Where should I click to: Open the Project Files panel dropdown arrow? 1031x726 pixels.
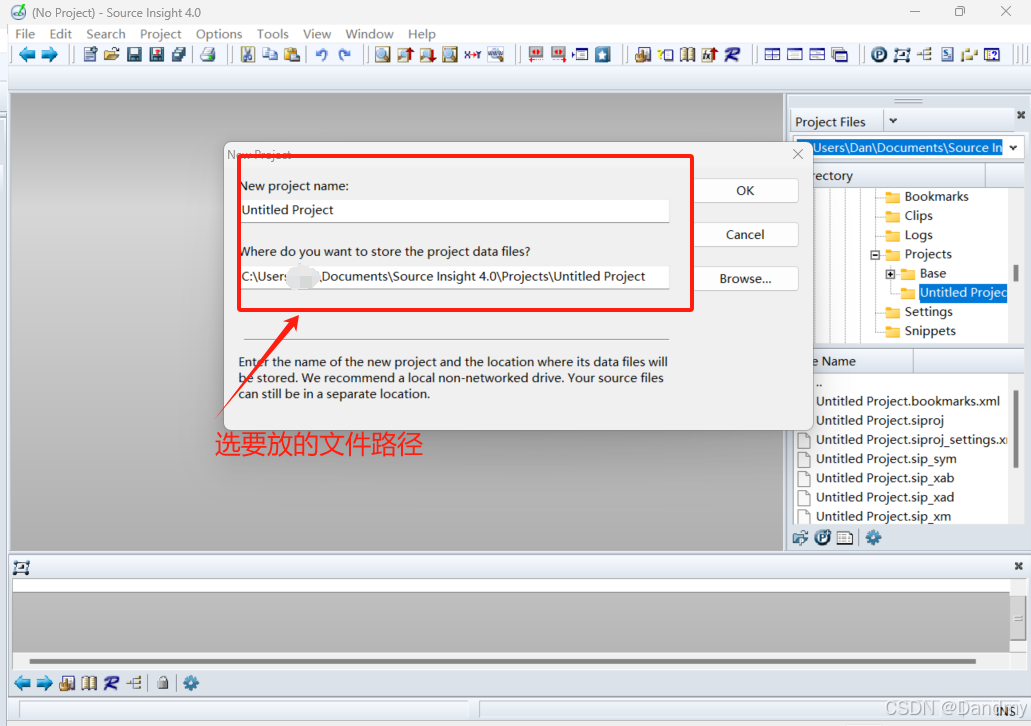click(x=893, y=121)
